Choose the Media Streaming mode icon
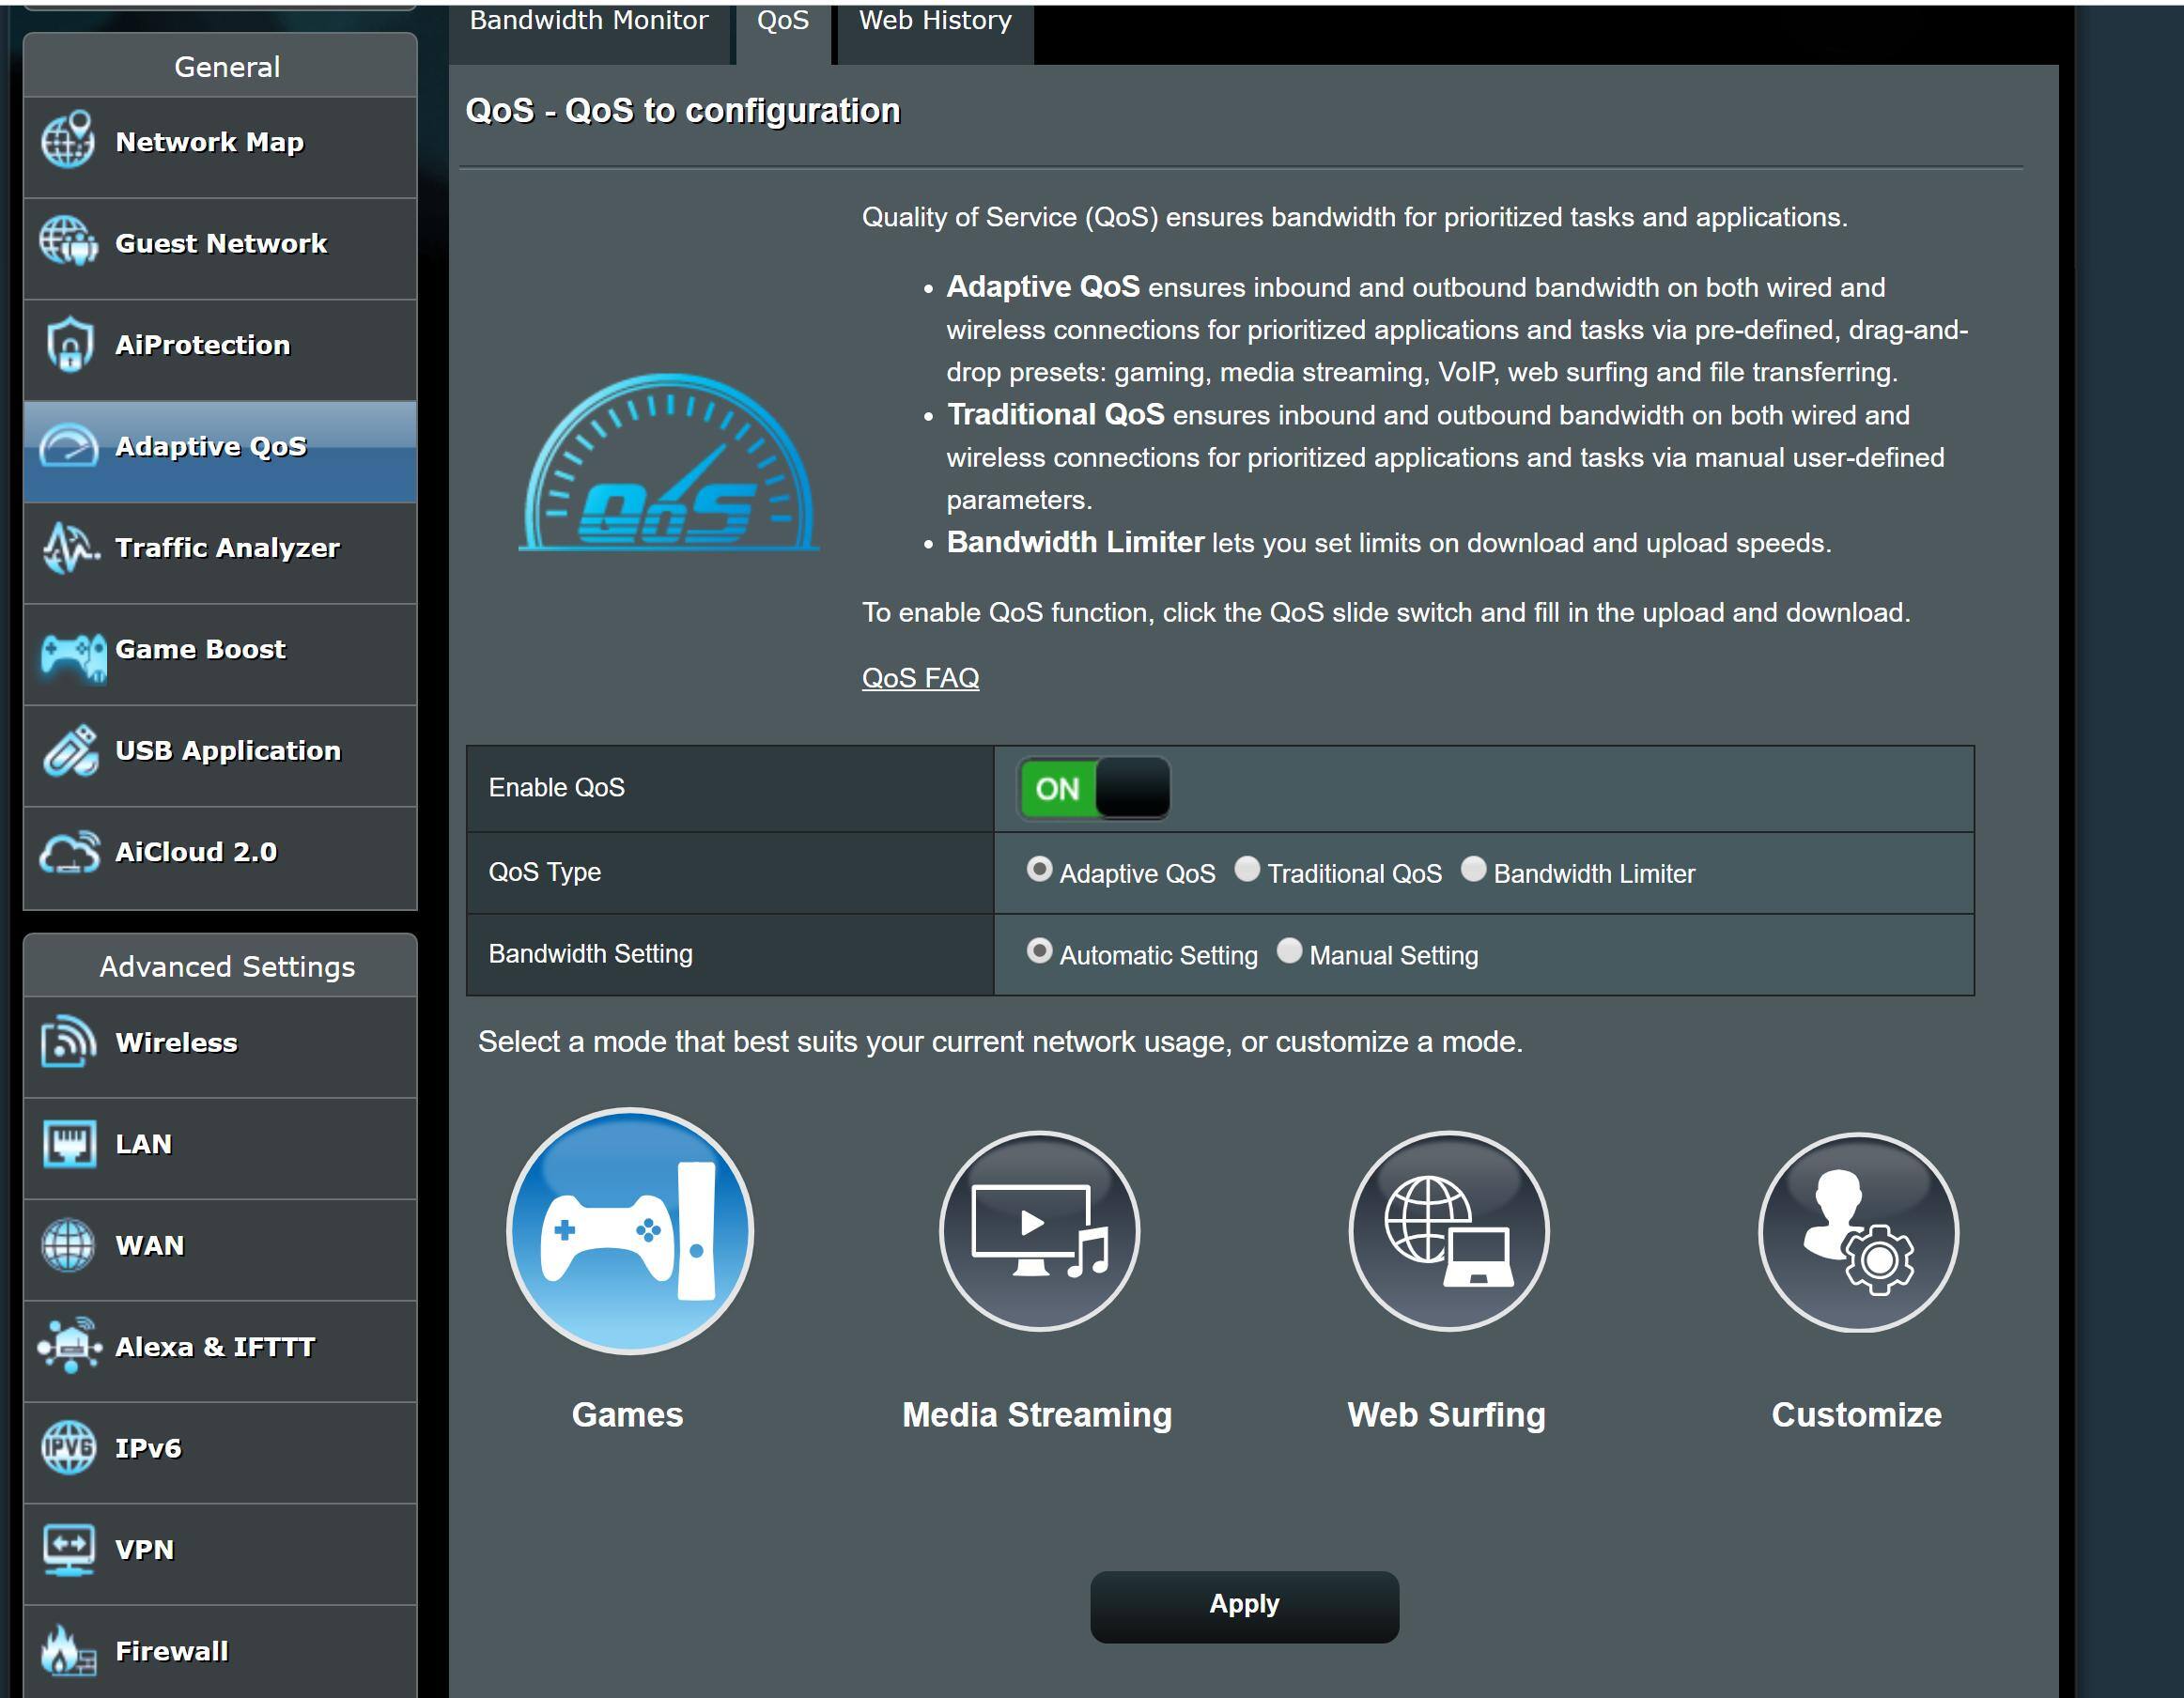The height and width of the screenshot is (1698, 2184). point(1039,1230)
